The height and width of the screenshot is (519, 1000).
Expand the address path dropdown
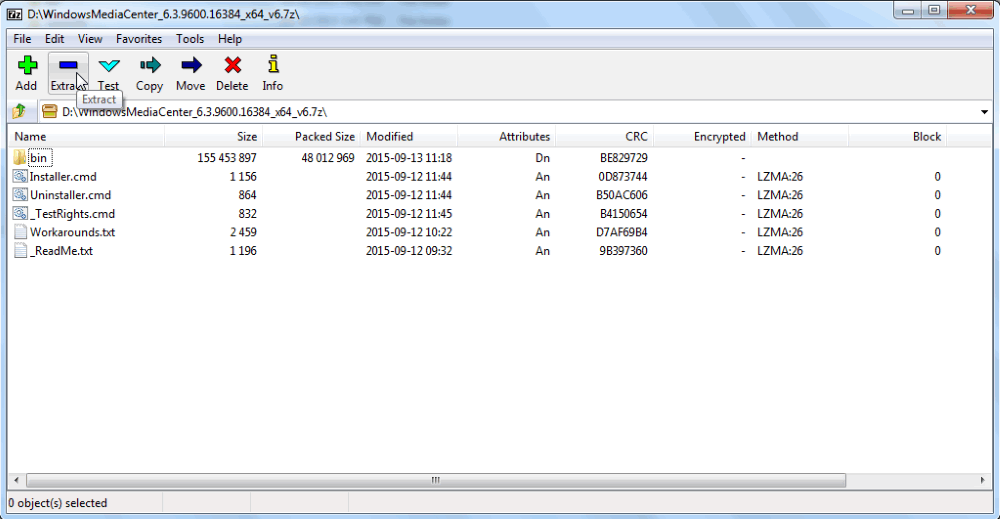point(984,112)
